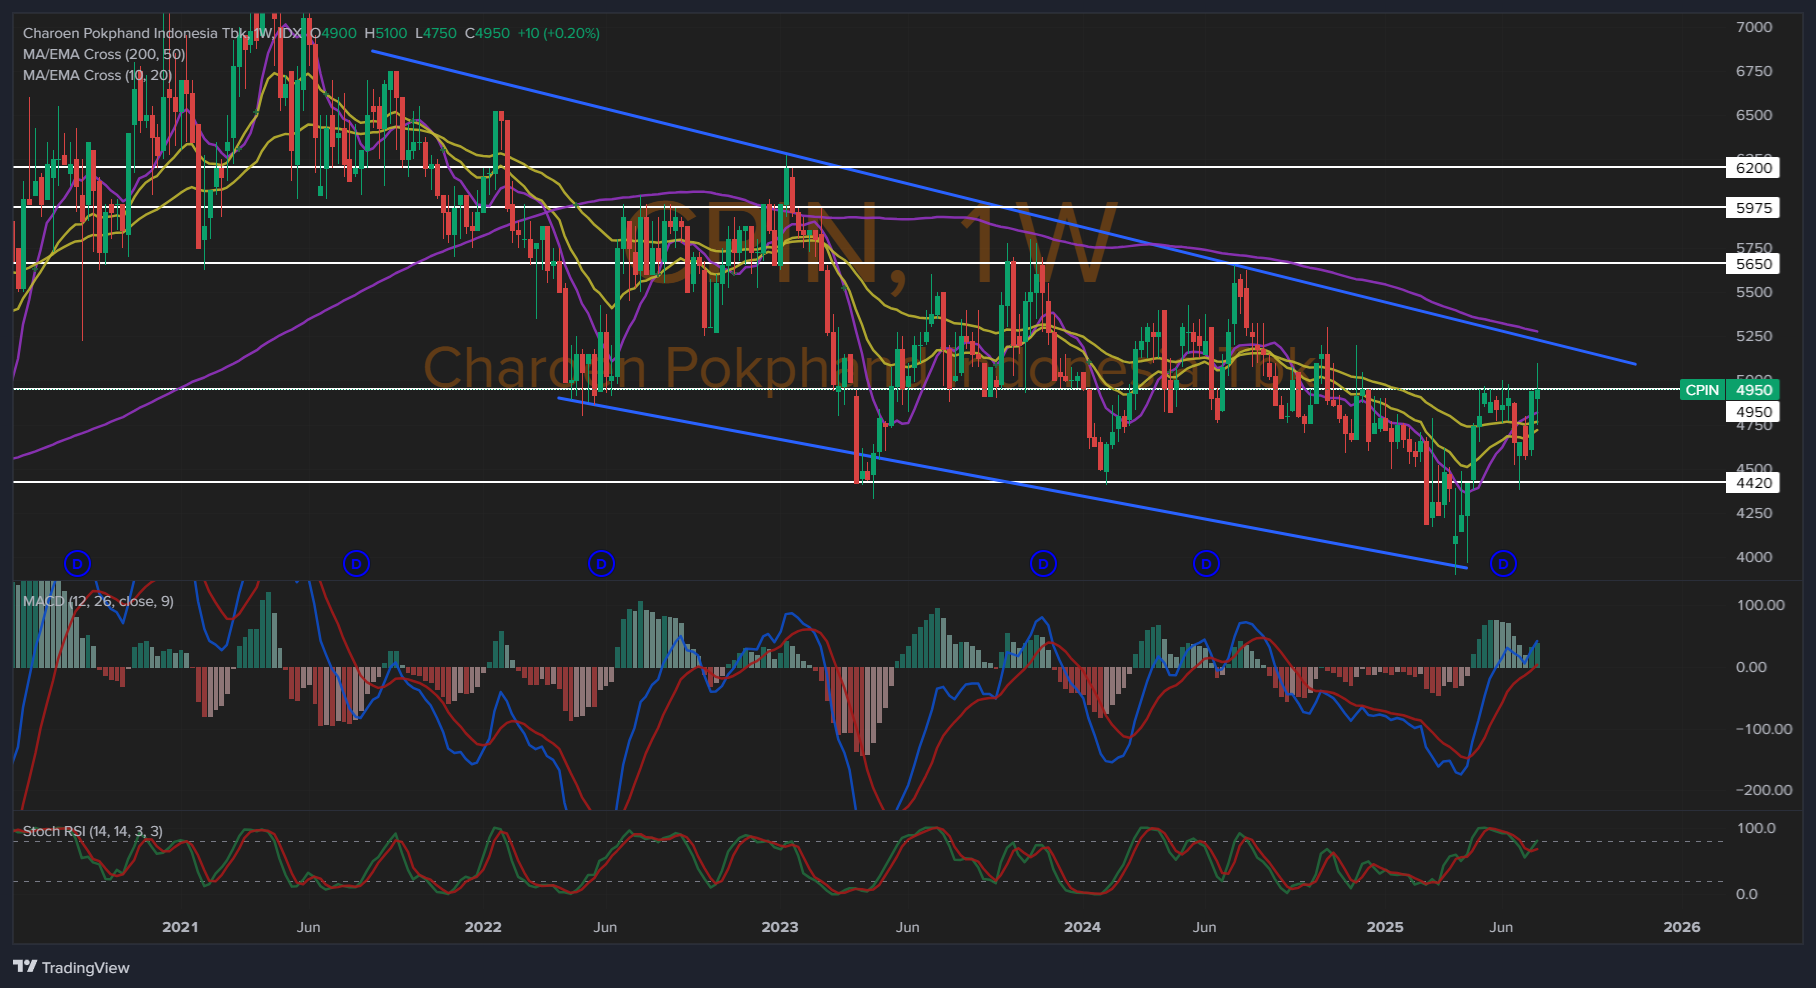Open the dividend marker left of 2021
Image resolution: width=1816 pixels, height=988 pixels.
point(77,564)
